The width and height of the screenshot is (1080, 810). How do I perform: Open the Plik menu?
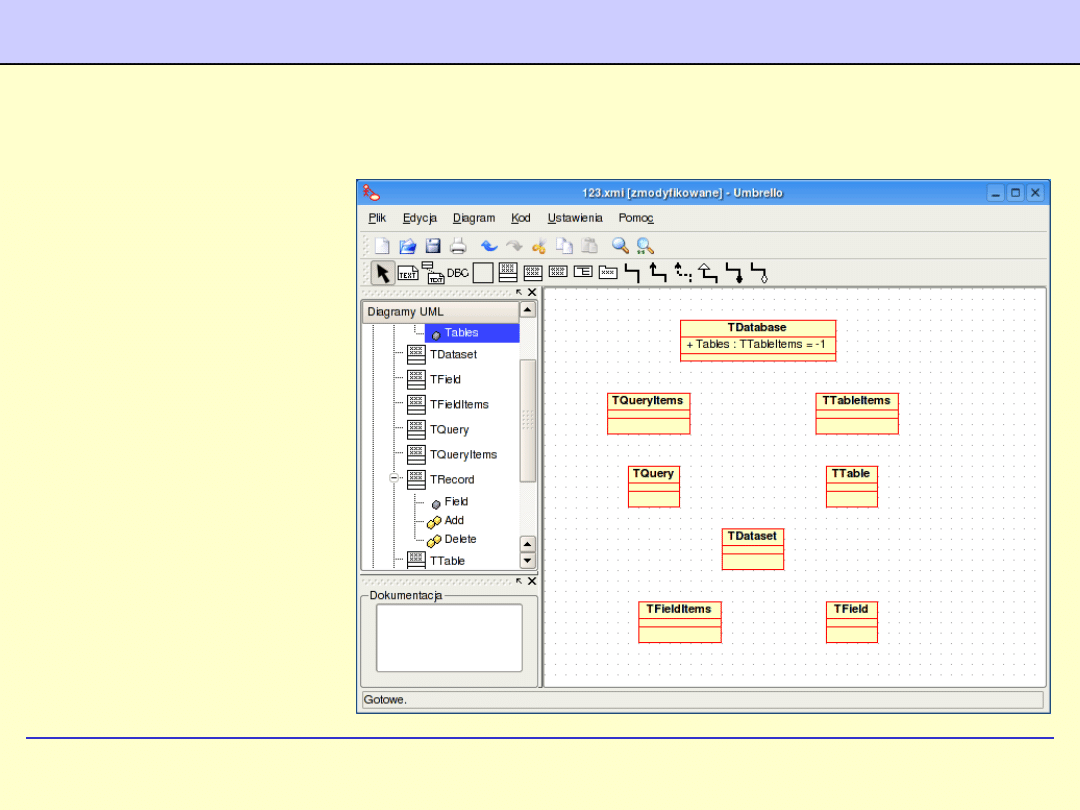coord(377,218)
